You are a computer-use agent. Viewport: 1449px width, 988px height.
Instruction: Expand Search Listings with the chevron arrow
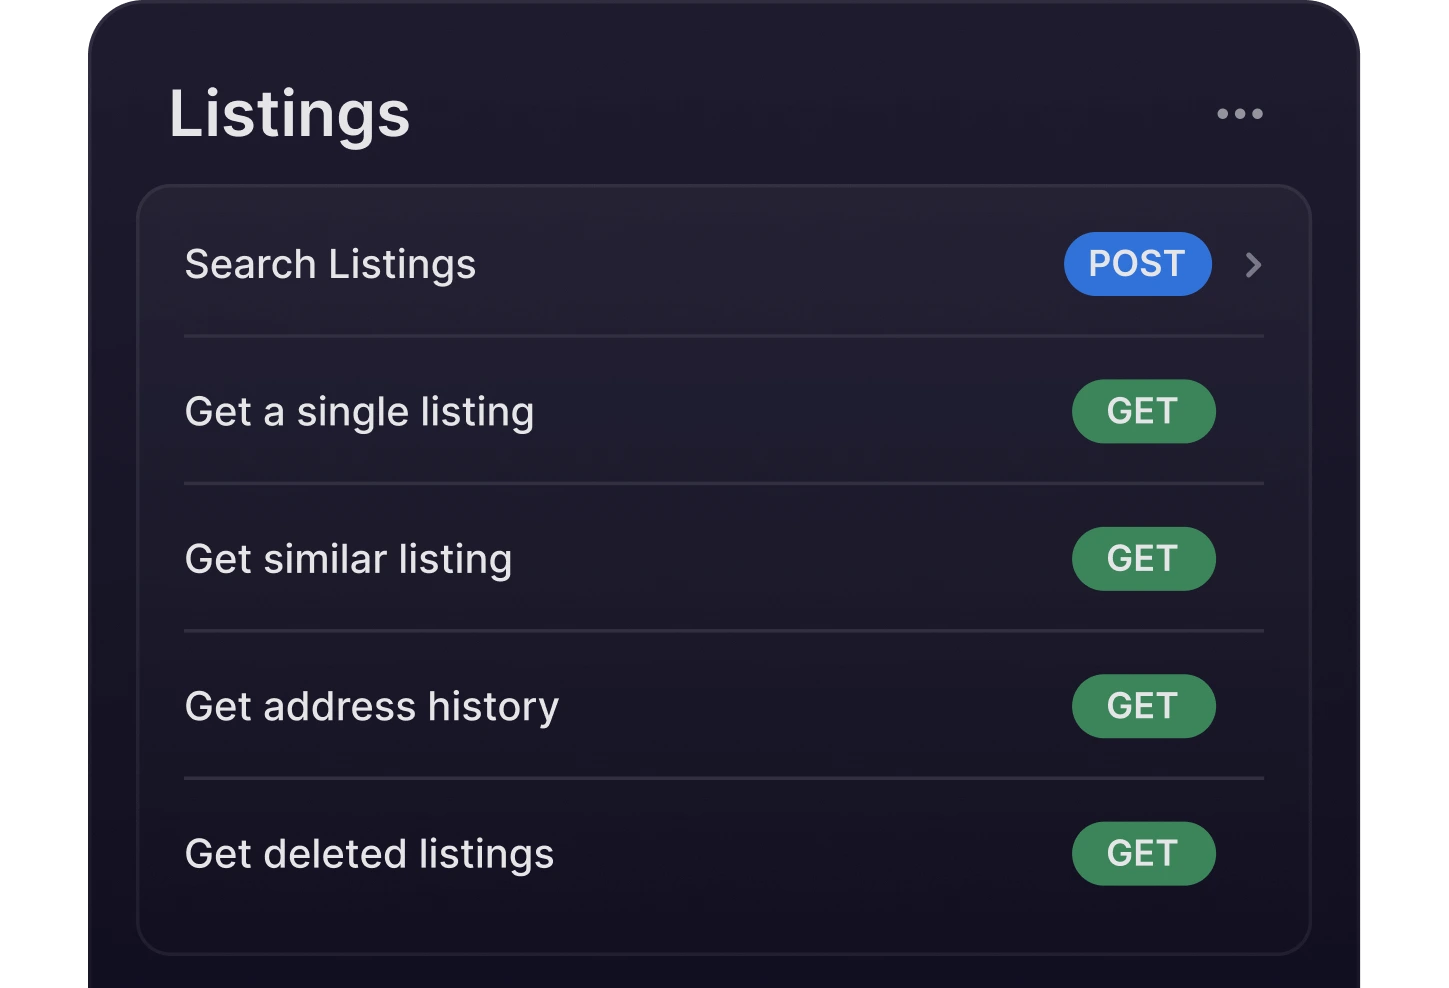pyautogui.click(x=1253, y=265)
